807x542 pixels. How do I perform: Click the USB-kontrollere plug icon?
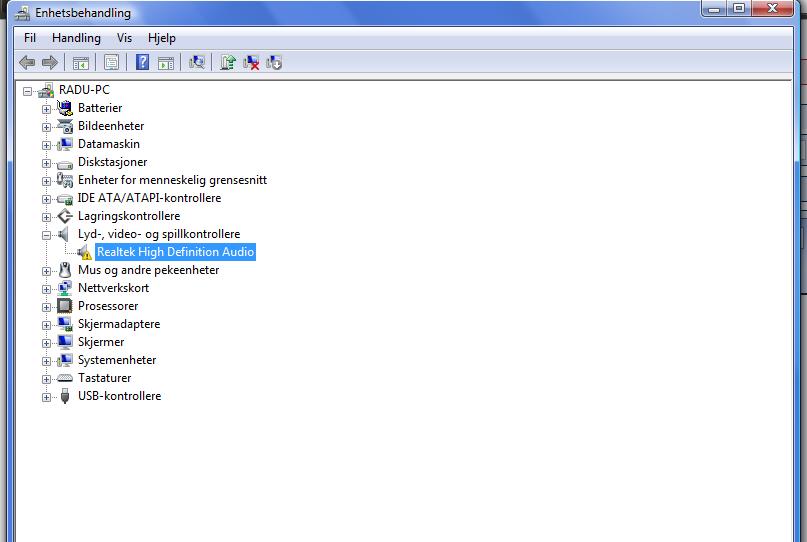pyautogui.click(x=65, y=396)
